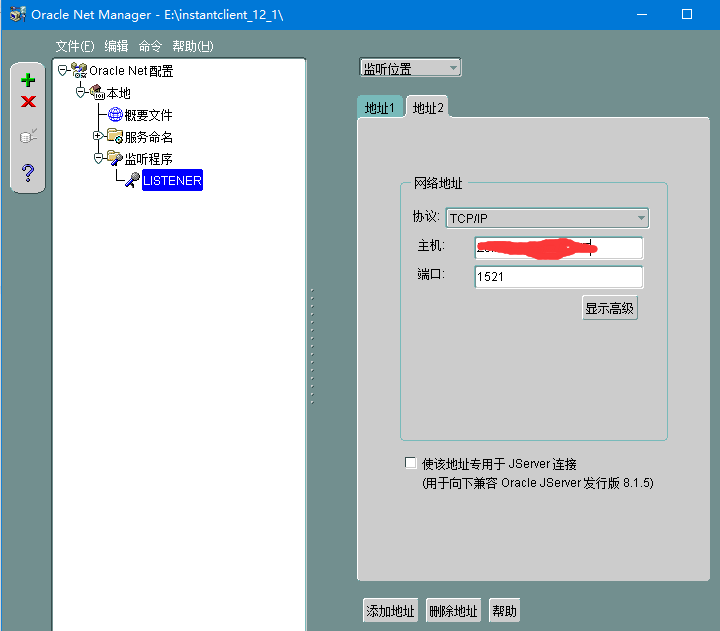This screenshot has height=631, width=720.
Task: Expand the 服务命名 tree node
Action: (x=97, y=135)
